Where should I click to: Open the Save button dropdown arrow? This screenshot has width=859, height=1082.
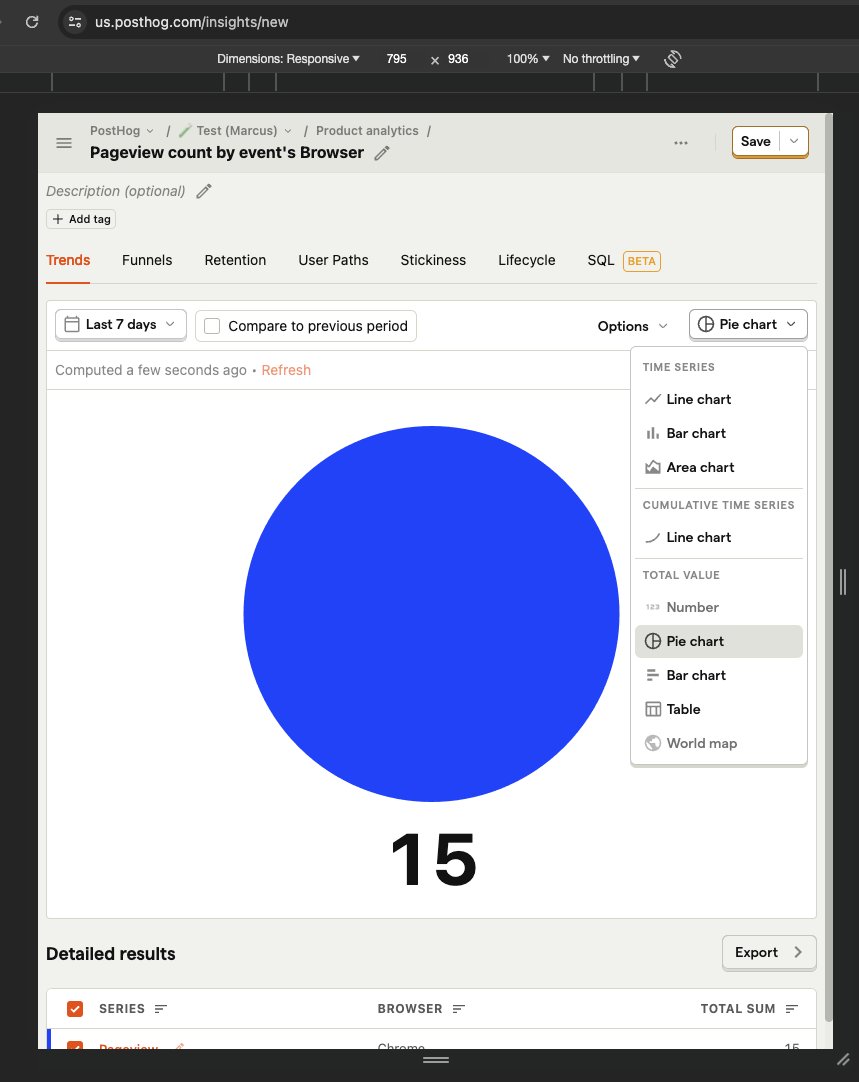[794, 141]
